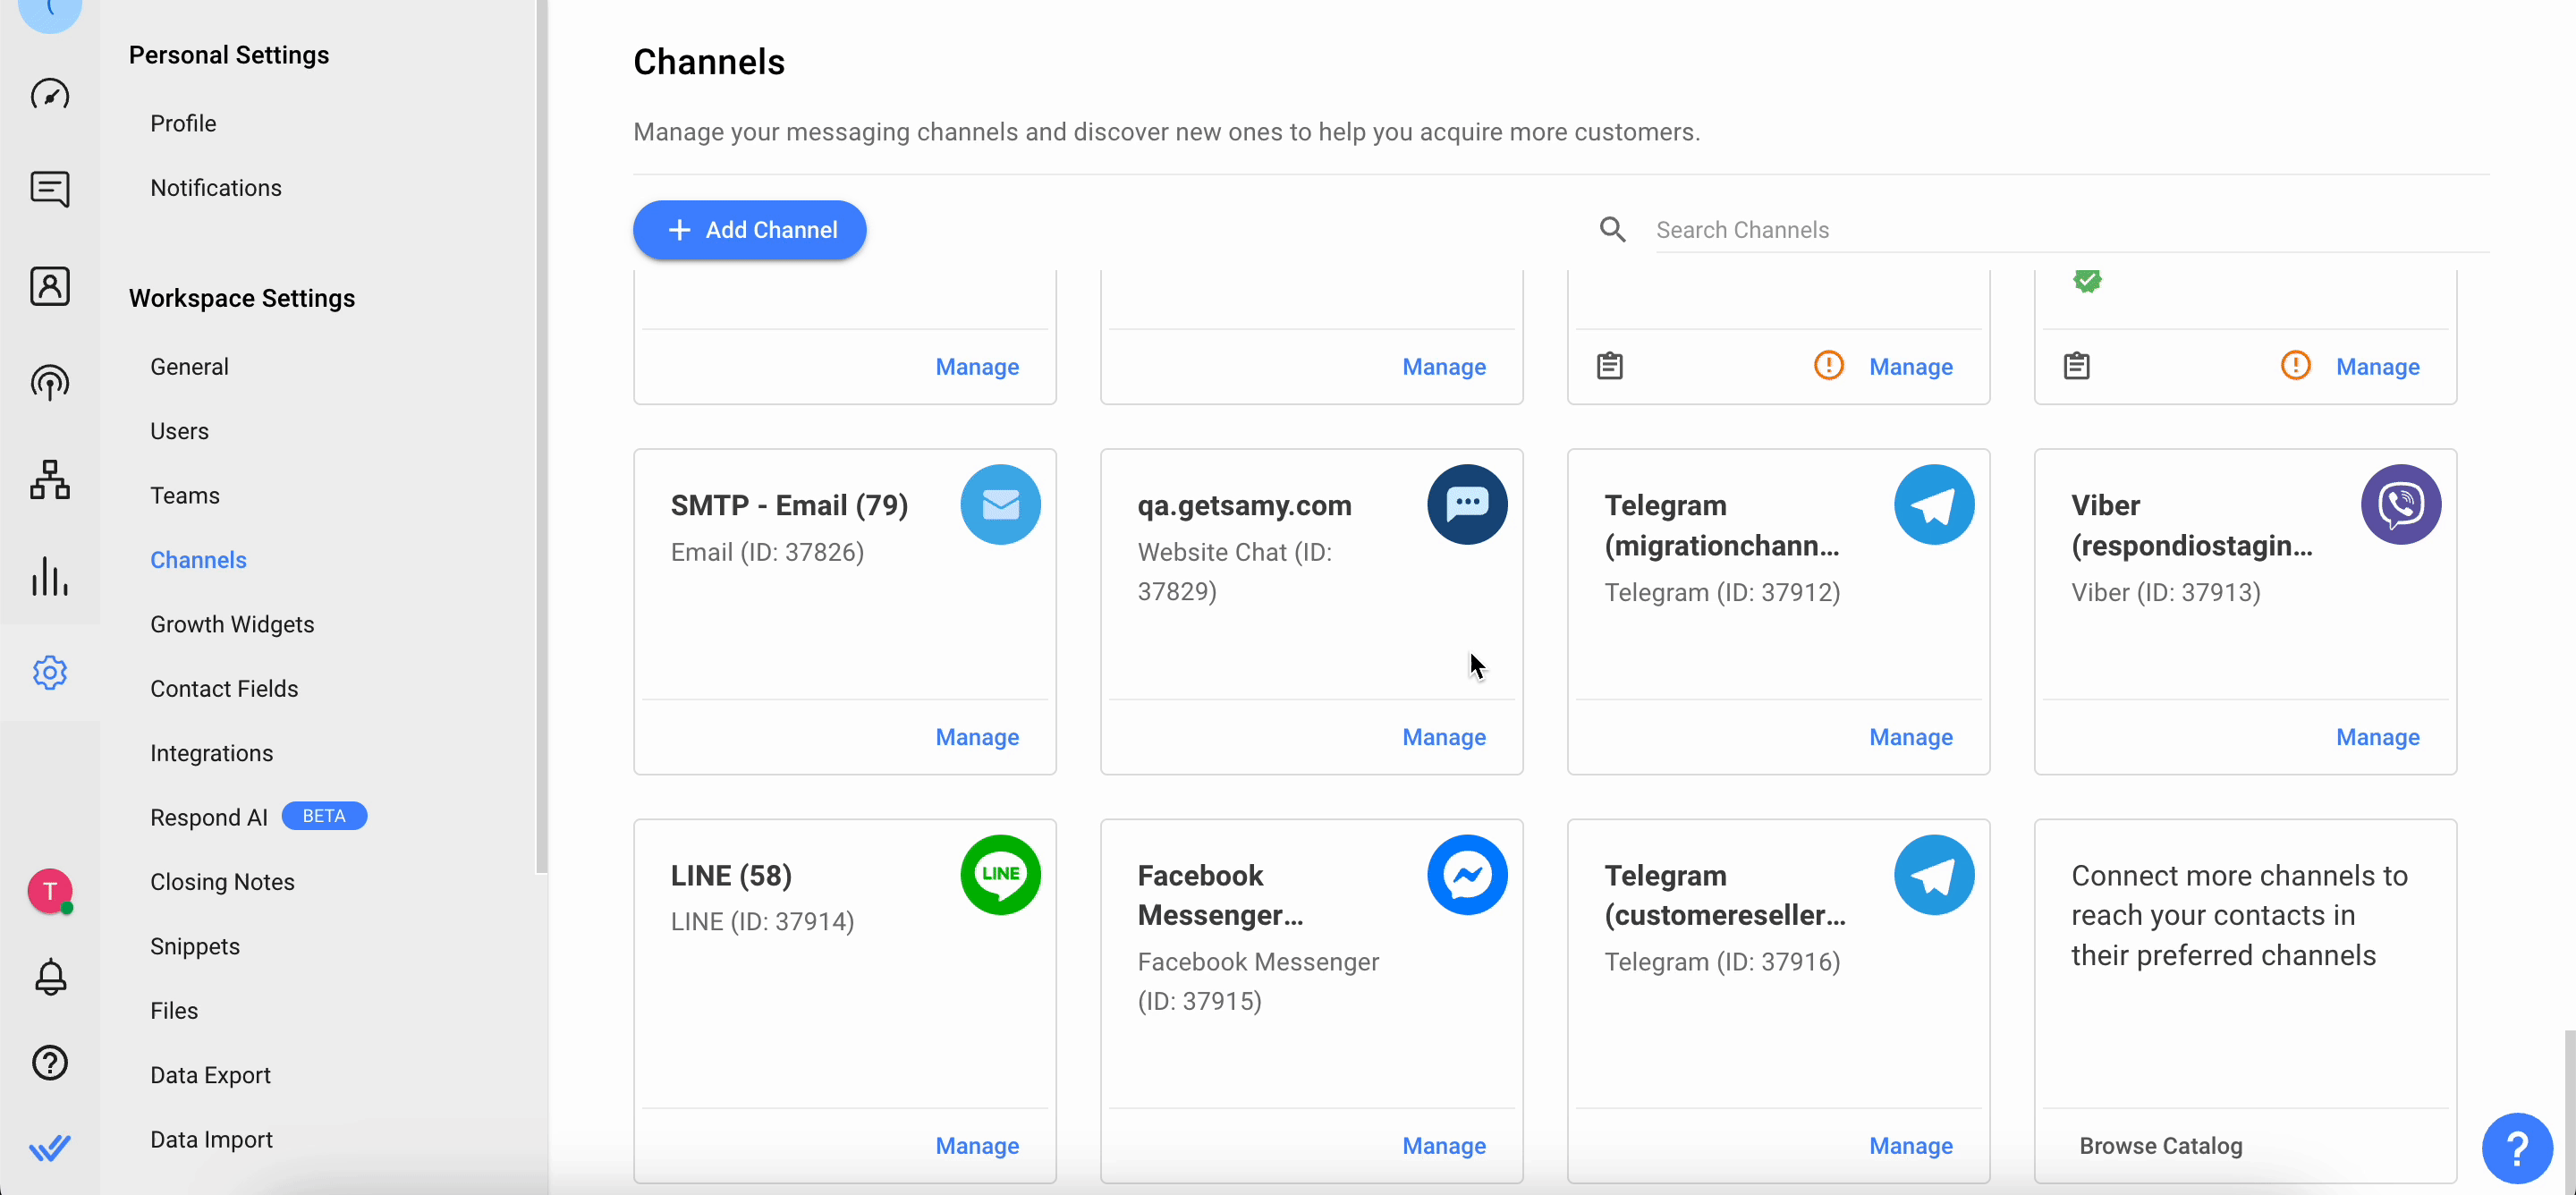The width and height of the screenshot is (2576, 1195).
Task: Click Browse Catalog link
Action: pos(2160,1146)
